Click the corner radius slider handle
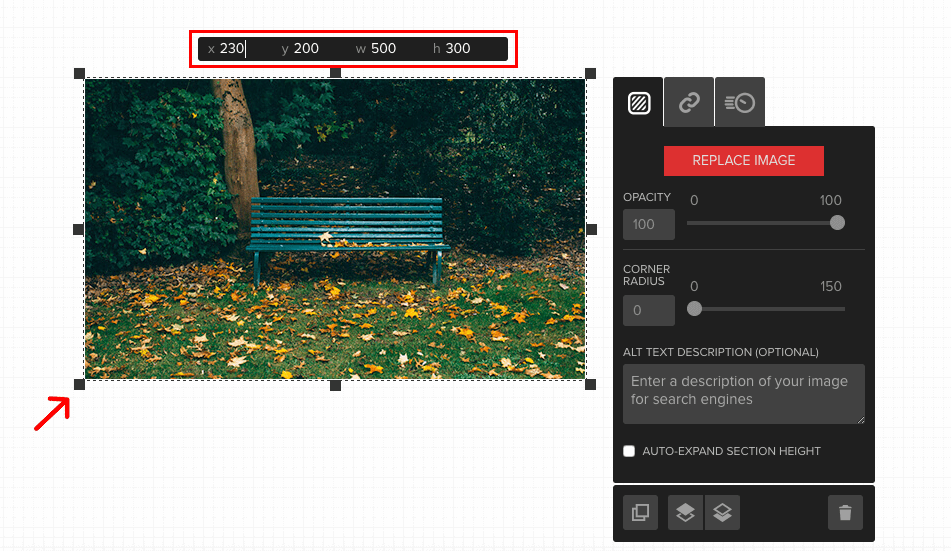This screenshot has height=551, width=951. pyautogui.click(x=694, y=309)
